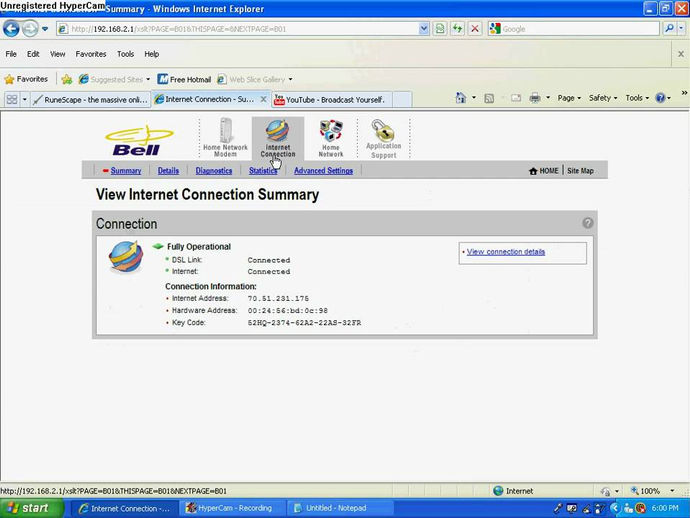This screenshot has height=518, width=690.
Task: Switch to the RuneScape tab
Action: [x=91, y=99]
